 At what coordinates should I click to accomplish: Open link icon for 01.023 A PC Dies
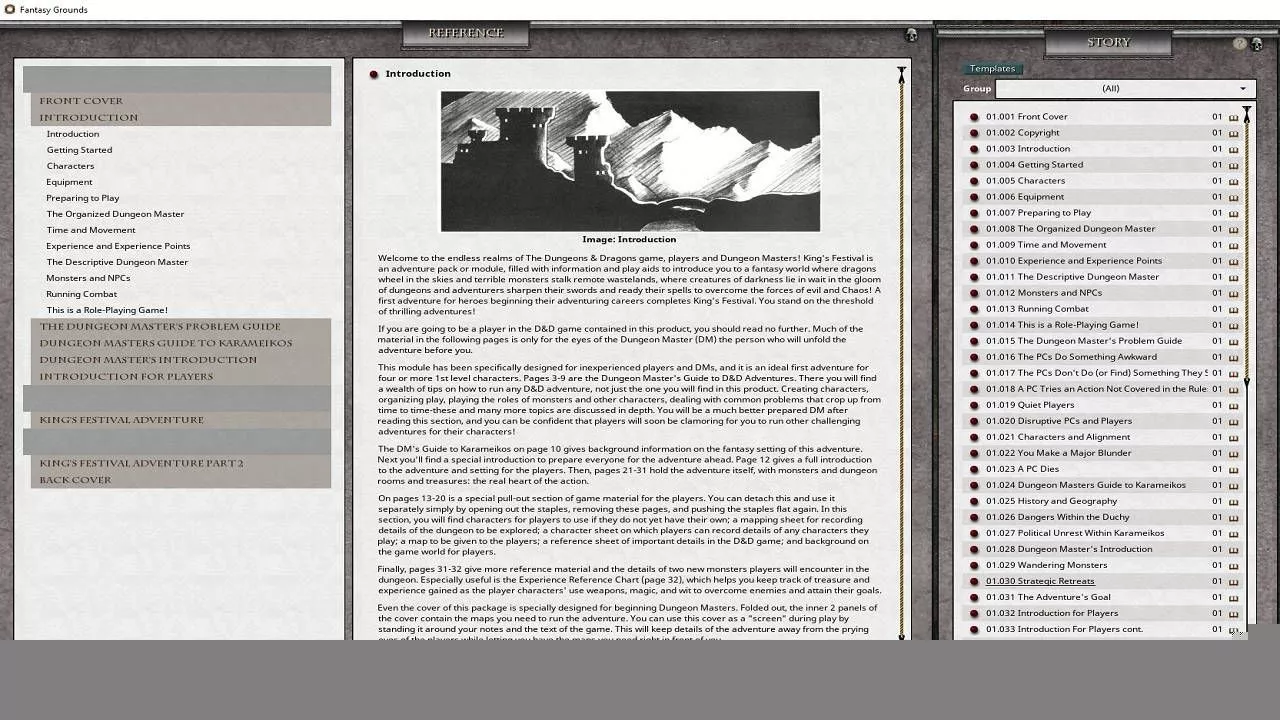click(x=974, y=469)
